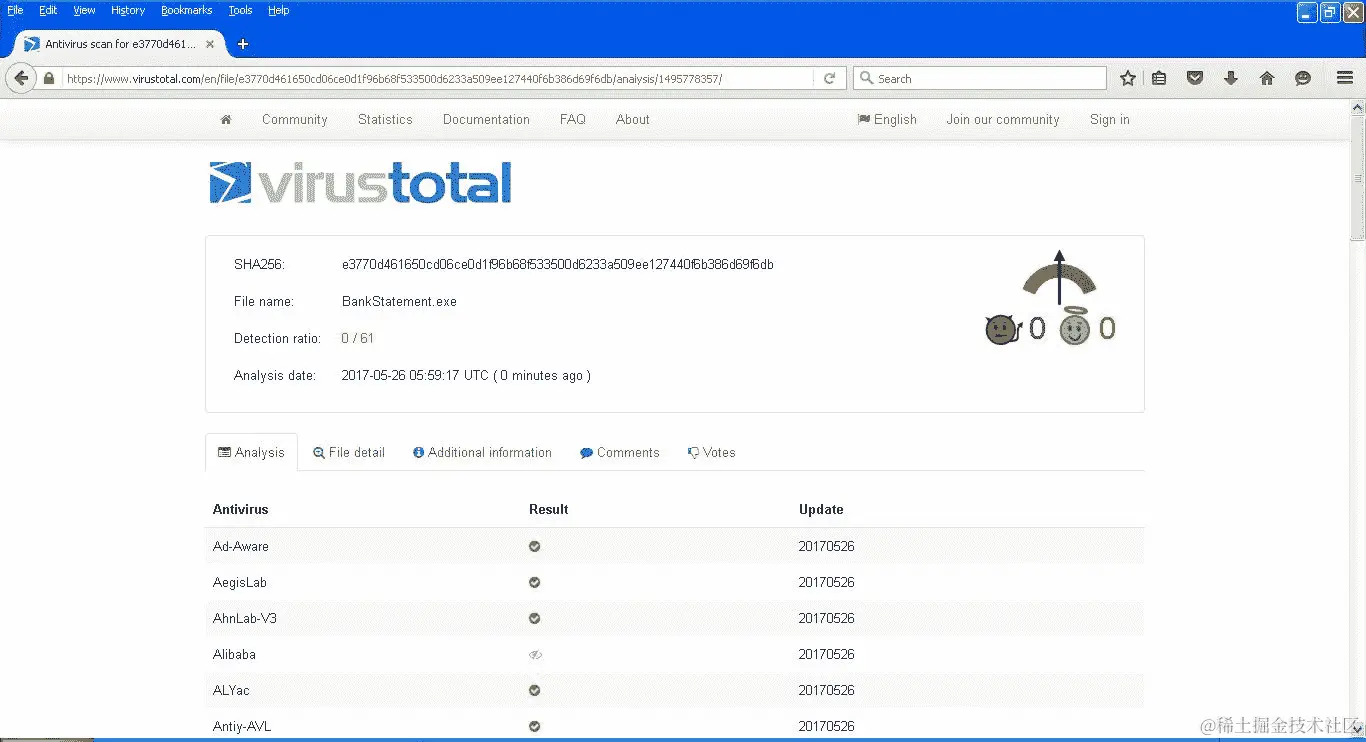Click the malicious devil vote icon
The width and height of the screenshot is (1366, 742).
1002,329
